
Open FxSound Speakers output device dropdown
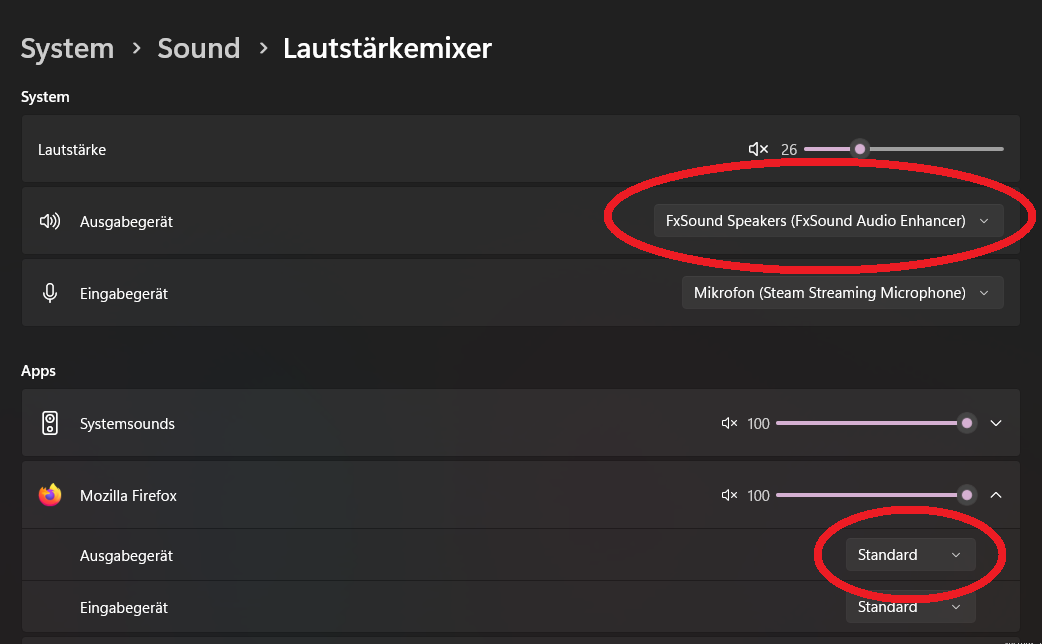827,221
